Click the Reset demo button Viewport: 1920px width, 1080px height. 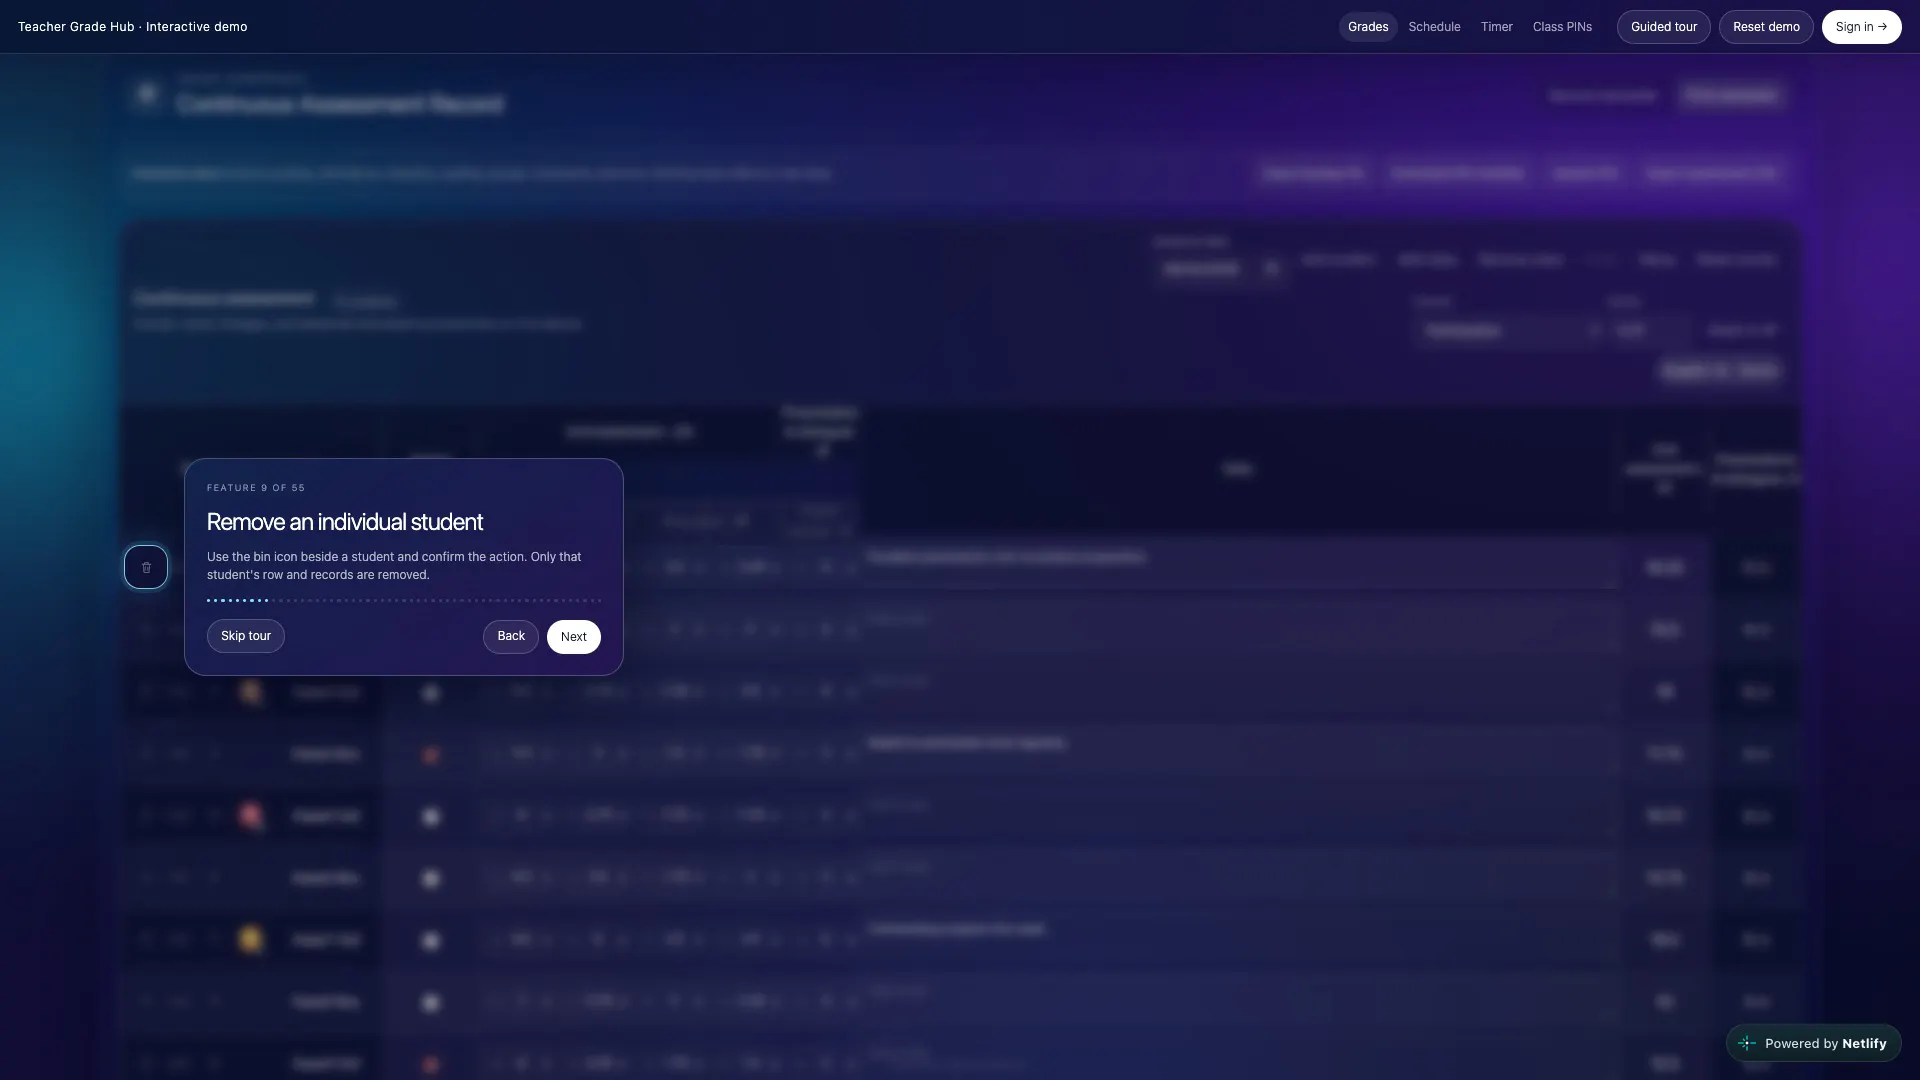[1766, 27]
